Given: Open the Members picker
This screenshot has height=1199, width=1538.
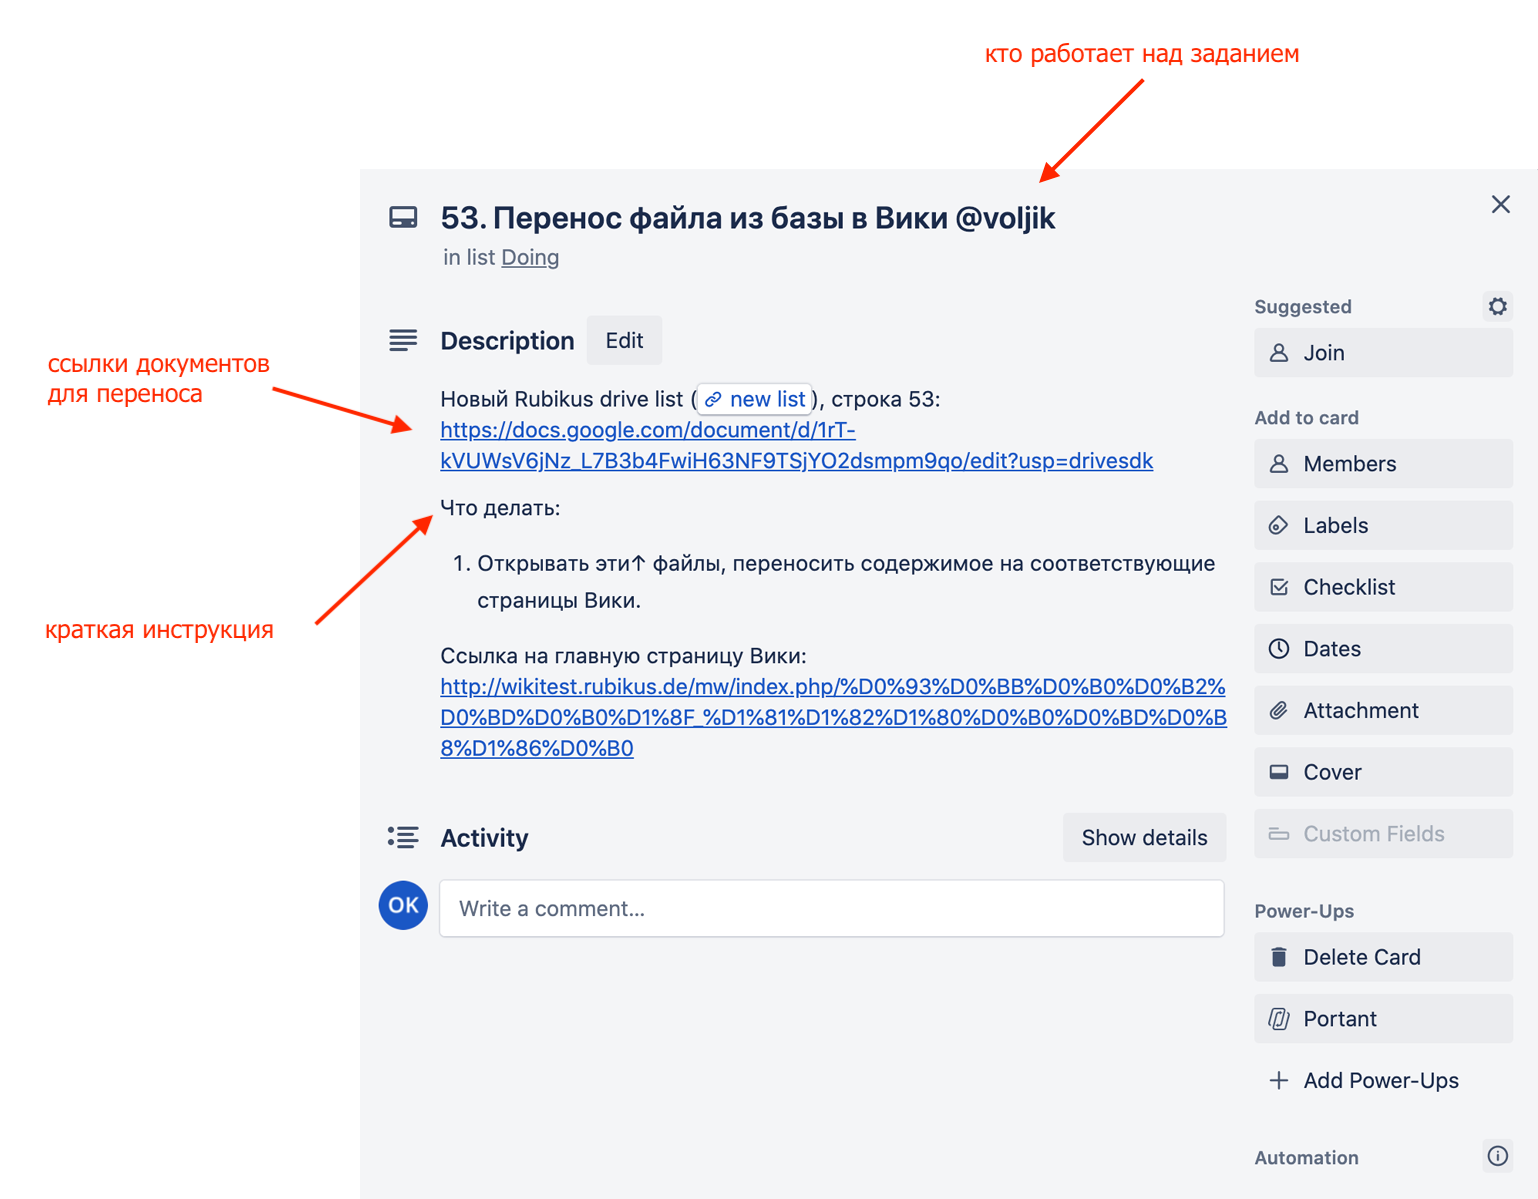Looking at the screenshot, I should (1382, 464).
